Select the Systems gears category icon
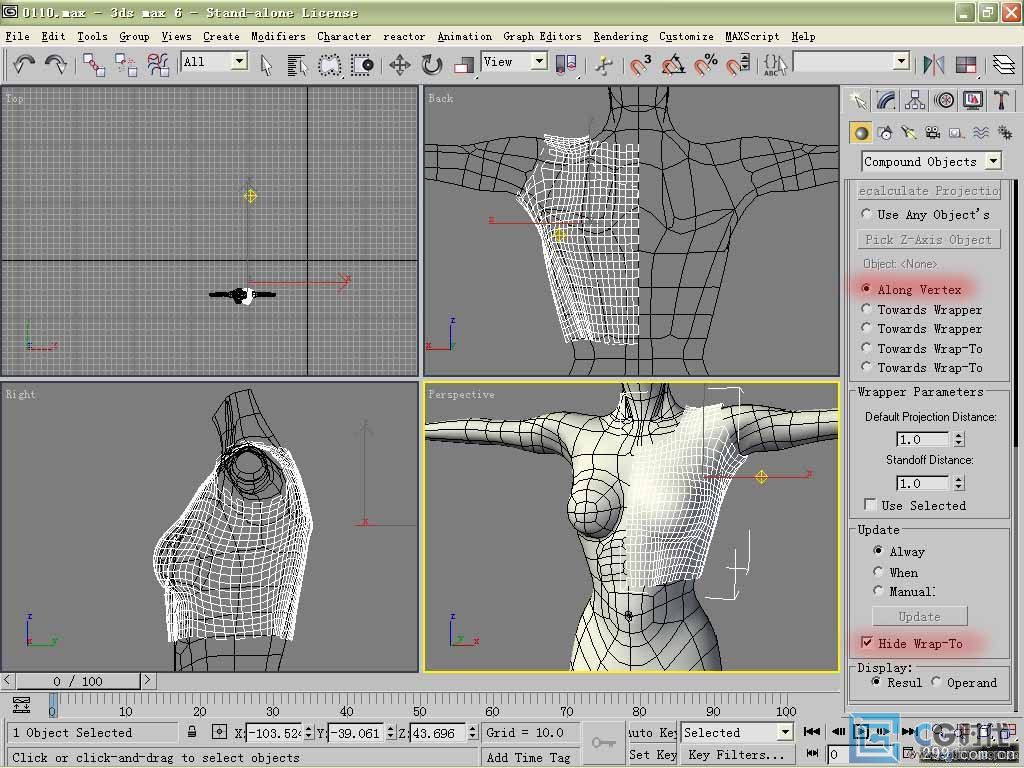Image resolution: width=1024 pixels, height=768 pixels. coord(1004,133)
